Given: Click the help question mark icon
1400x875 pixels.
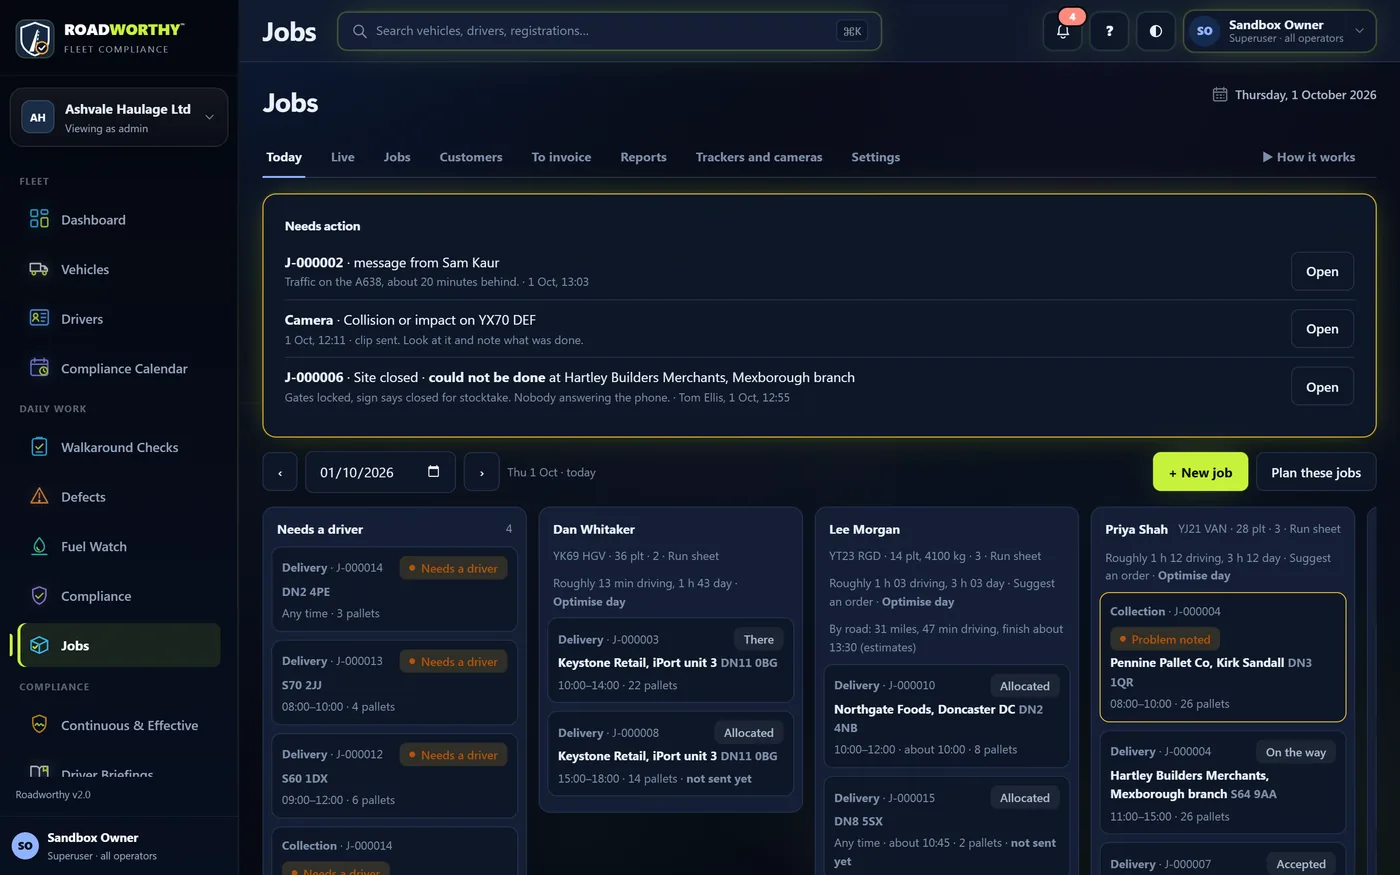Looking at the screenshot, I should click(x=1109, y=31).
